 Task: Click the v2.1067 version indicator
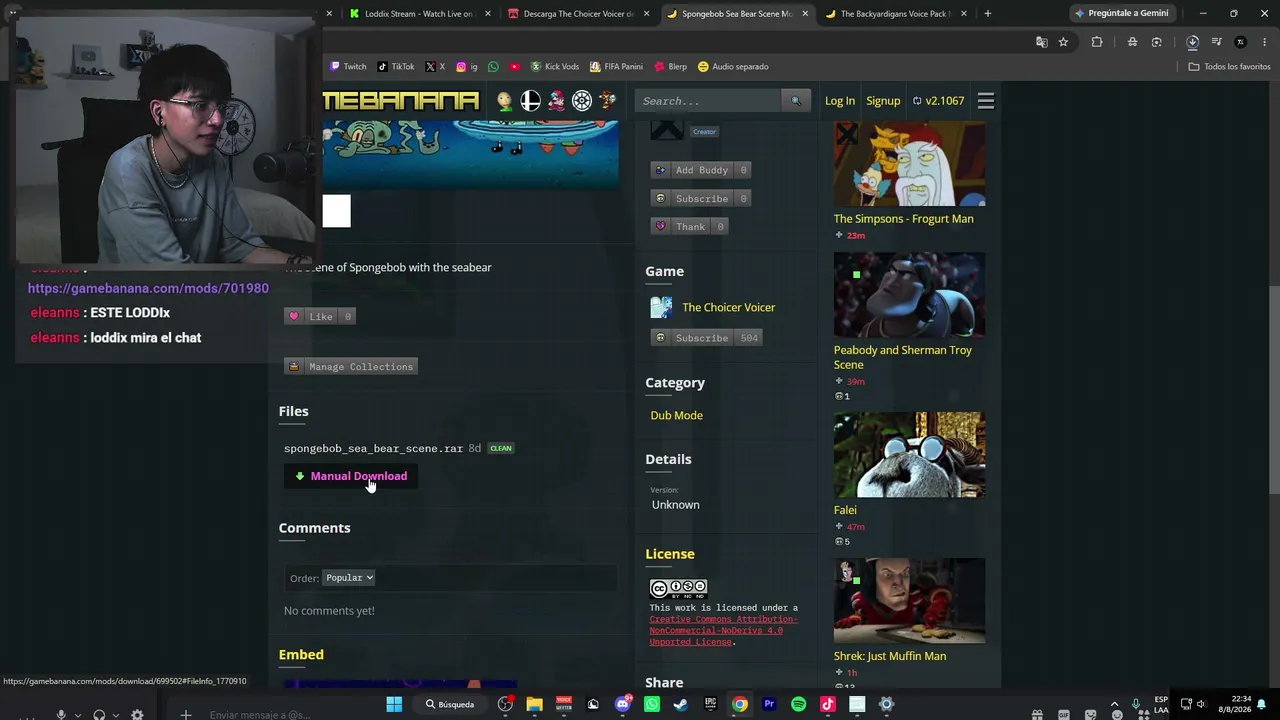(938, 101)
